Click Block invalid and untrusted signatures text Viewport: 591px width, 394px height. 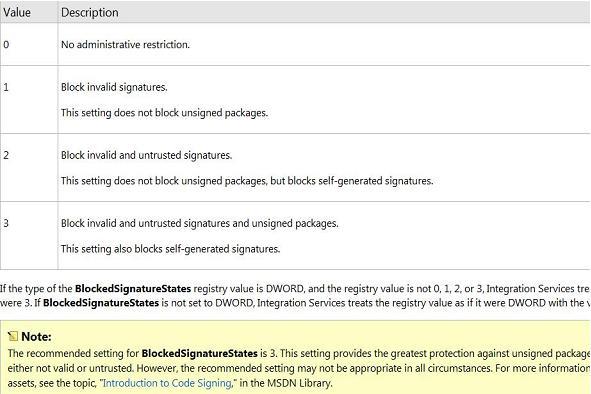click(x=146, y=155)
